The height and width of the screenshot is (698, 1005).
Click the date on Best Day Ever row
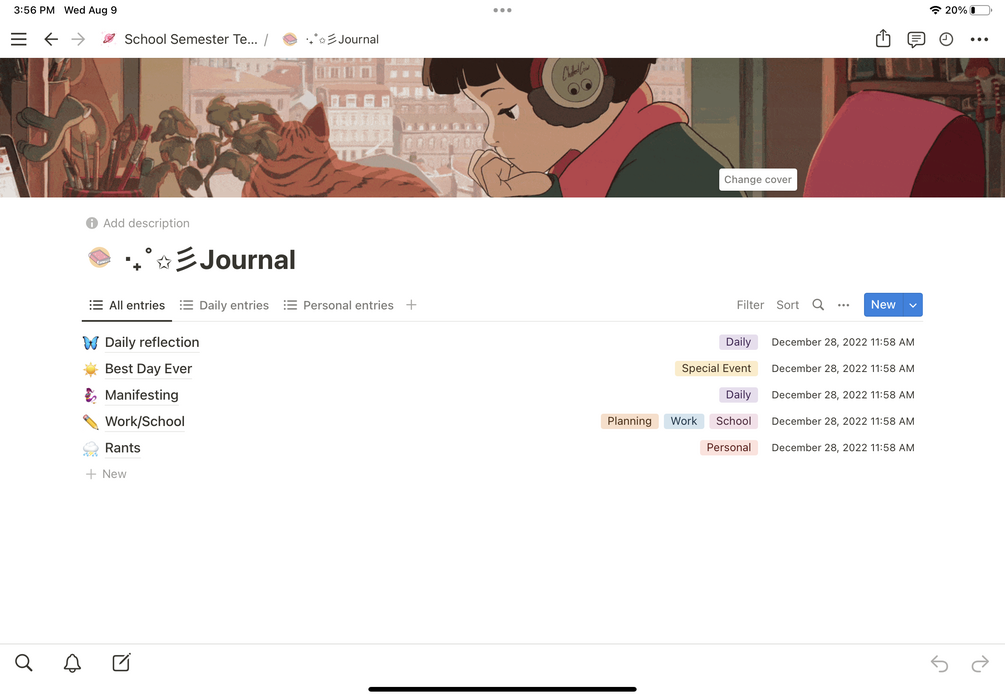[843, 369]
